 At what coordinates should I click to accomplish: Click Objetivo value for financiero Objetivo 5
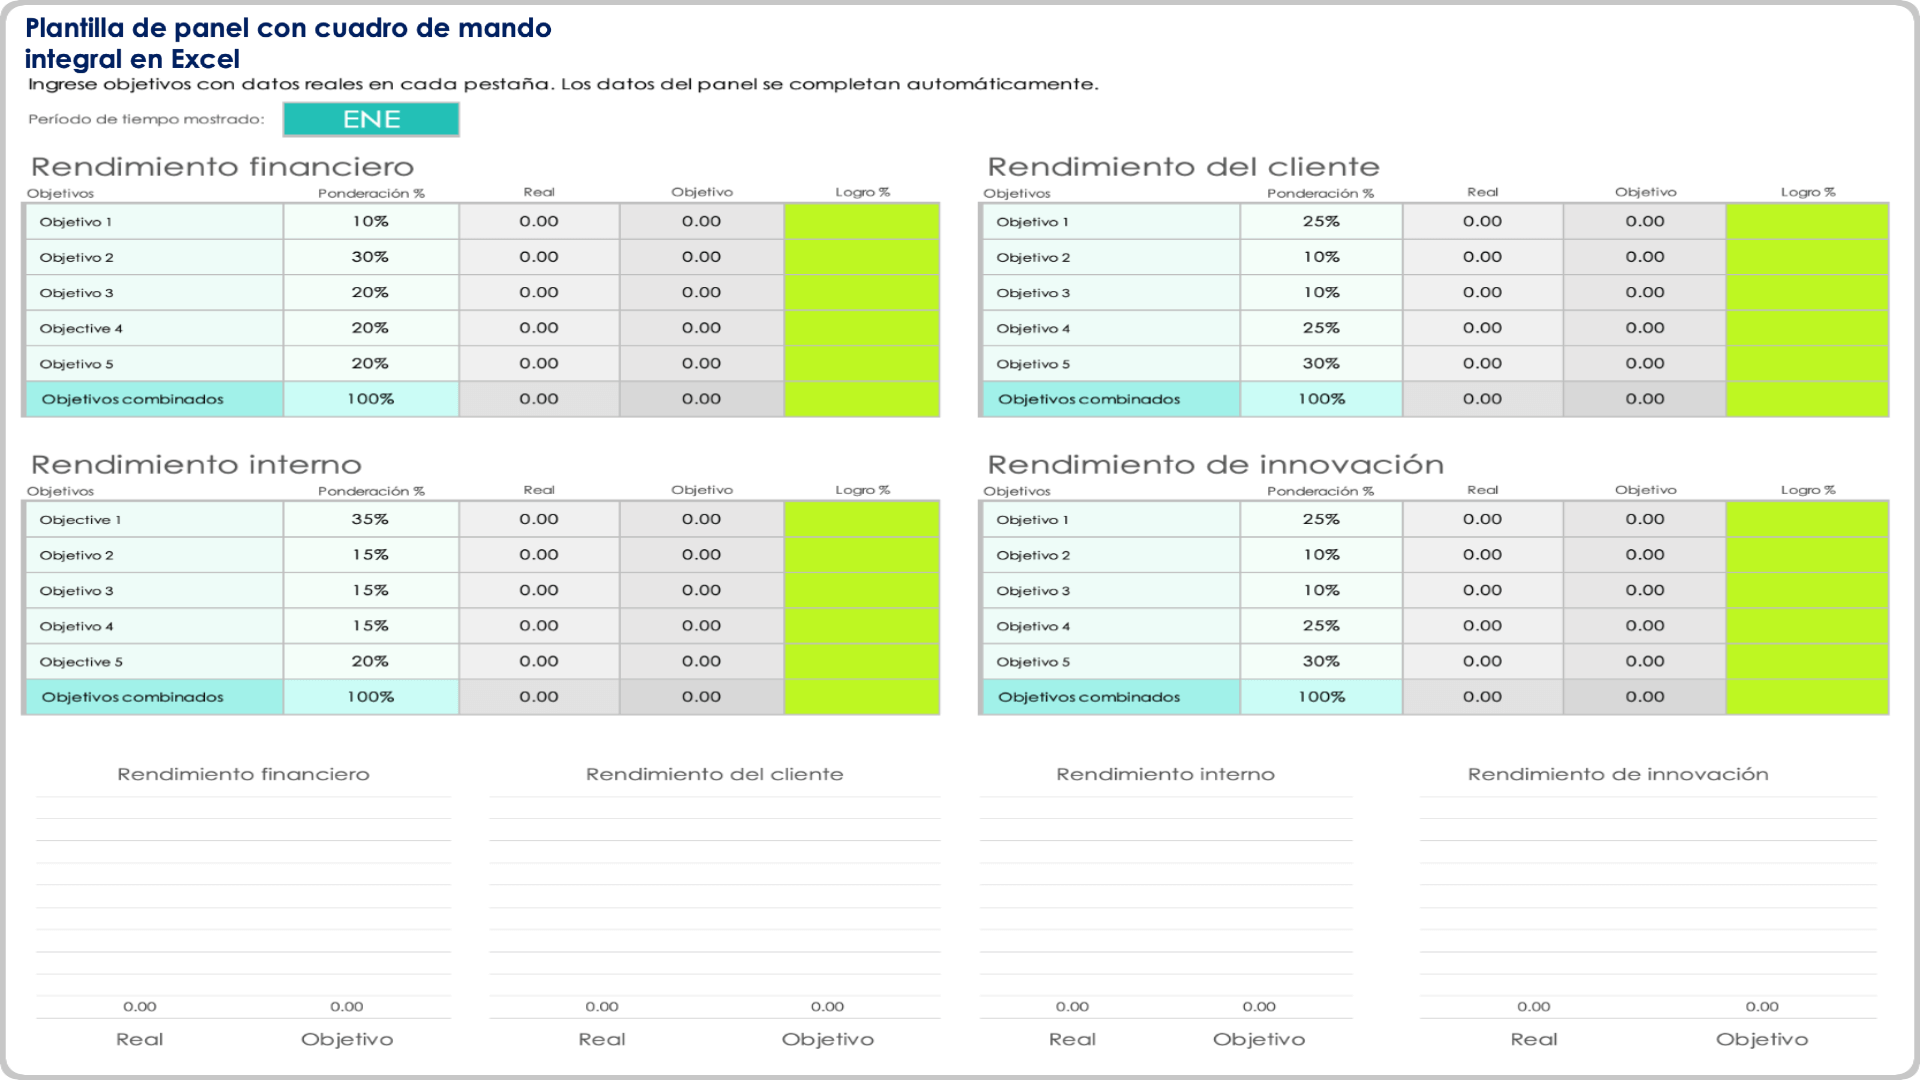click(702, 363)
